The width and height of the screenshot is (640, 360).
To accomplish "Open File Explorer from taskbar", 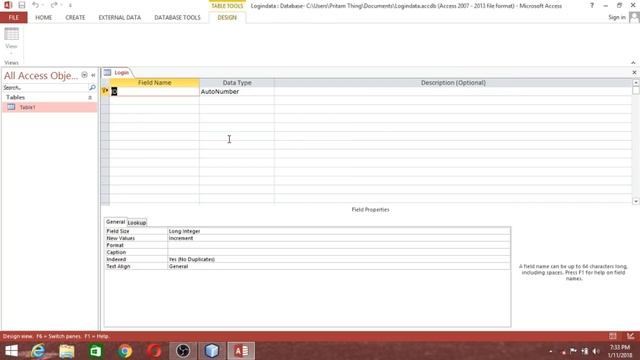I will (x=67, y=351).
